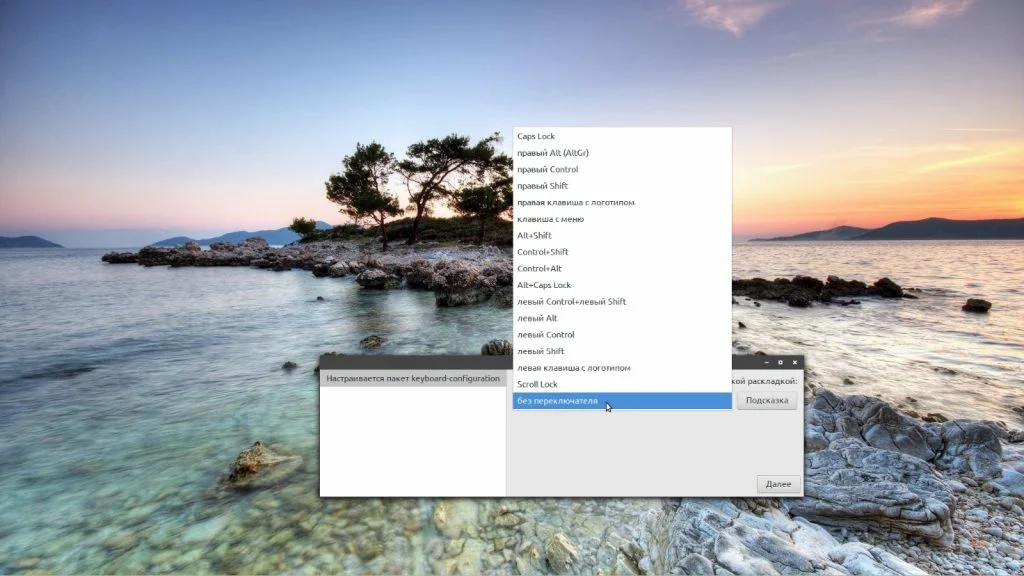This screenshot has height=576, width=1024.
Task: Pick the правый Shift option
Action: (543, 186)
